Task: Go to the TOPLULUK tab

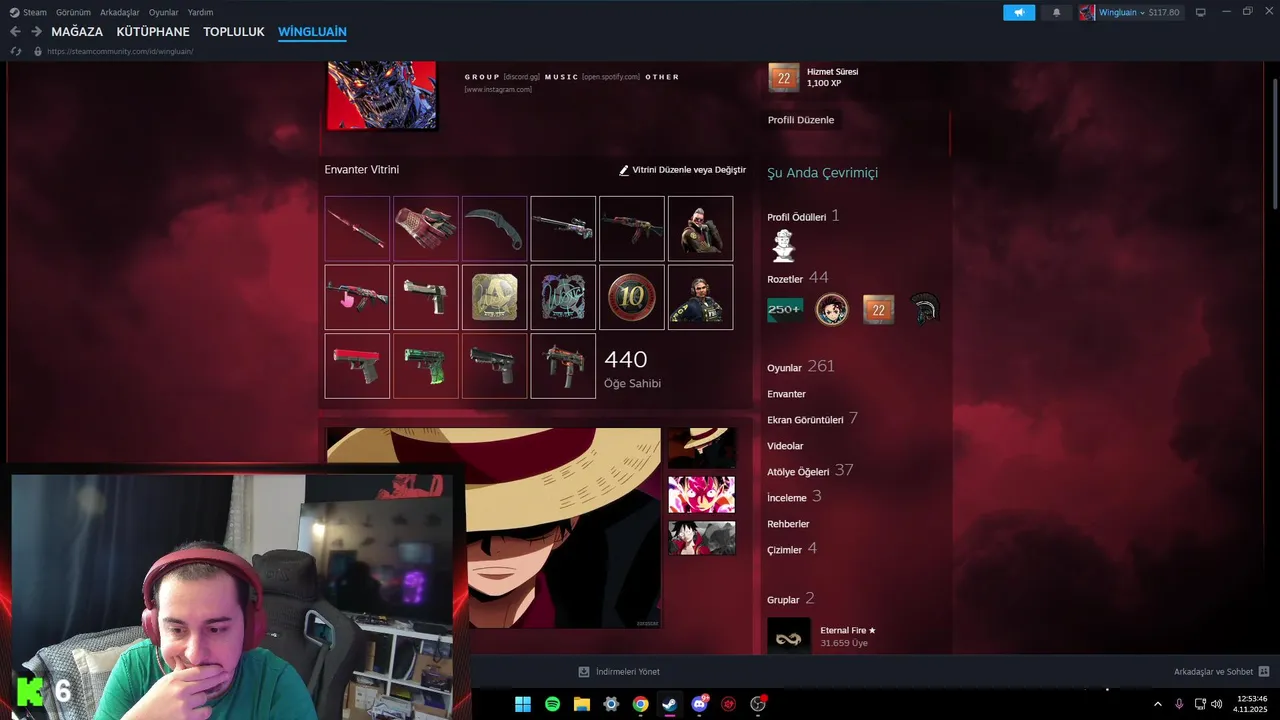Action: click(x=234, y=32)
